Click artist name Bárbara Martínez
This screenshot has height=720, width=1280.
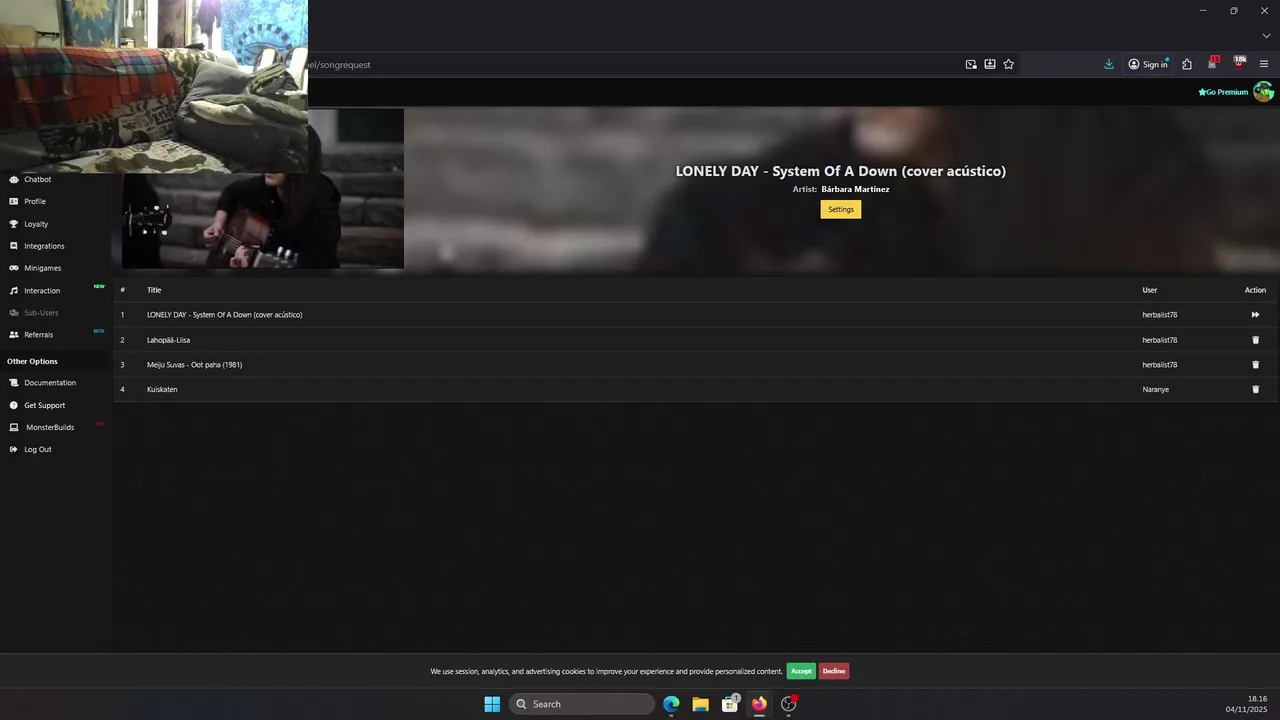pos(855,189)
